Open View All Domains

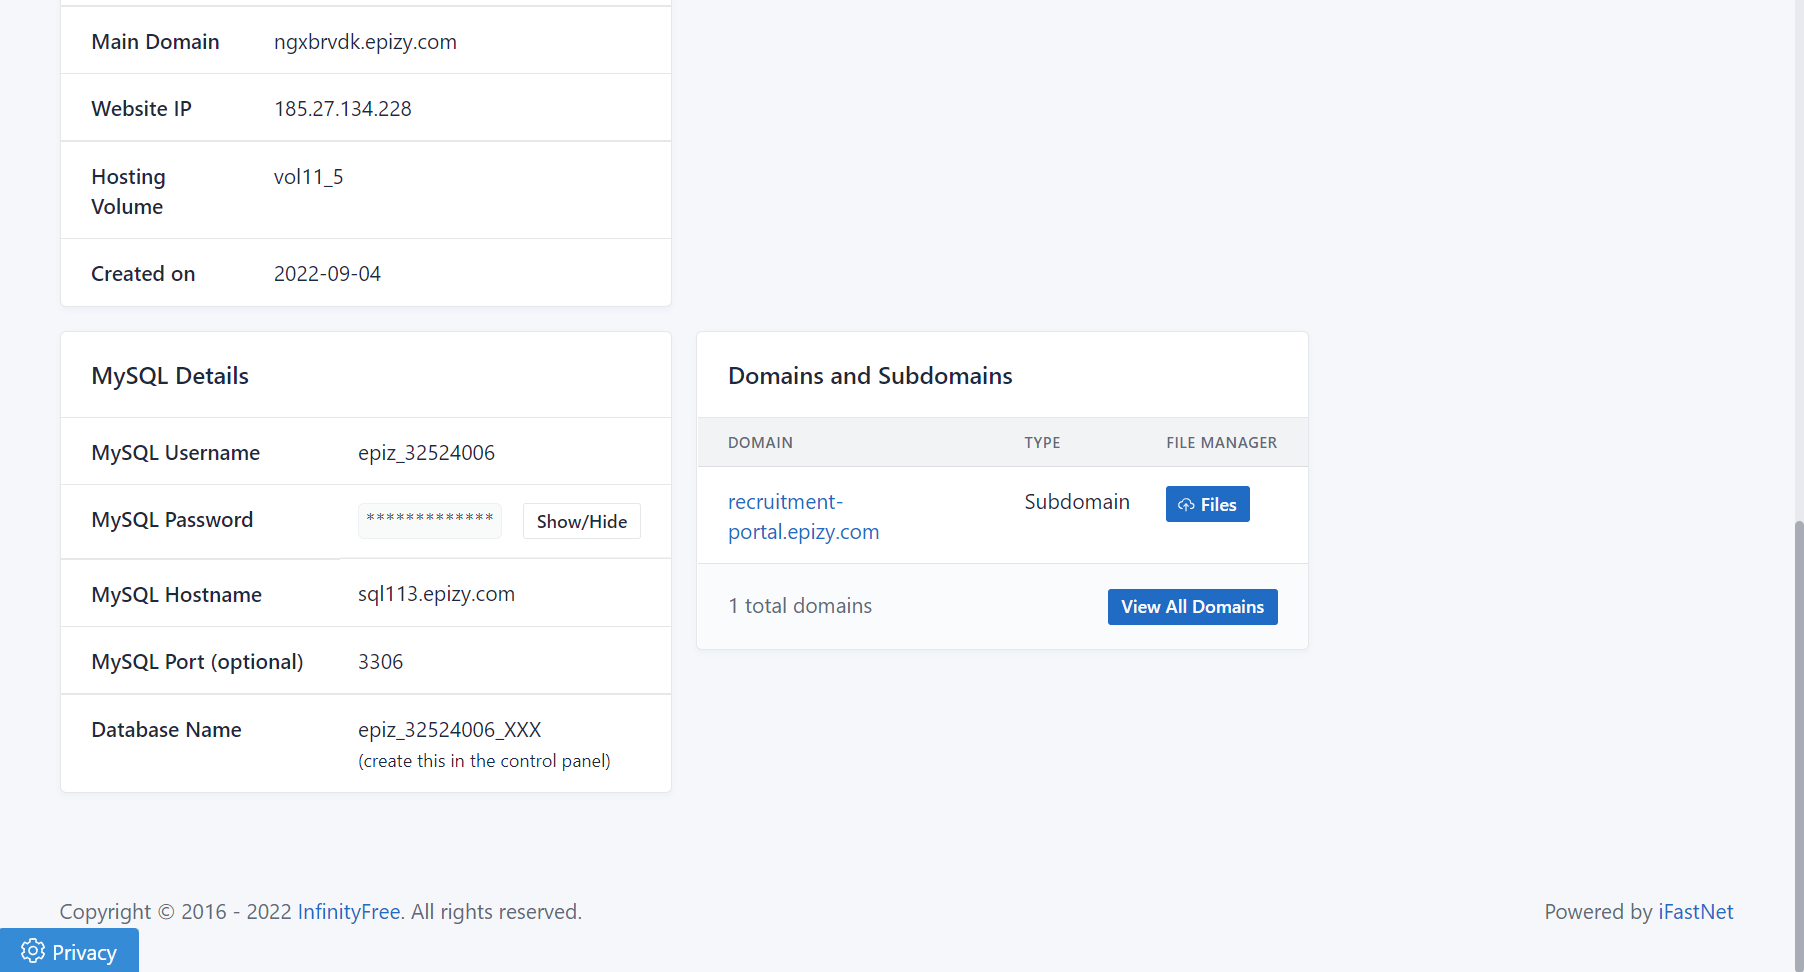click(1192, 607)
